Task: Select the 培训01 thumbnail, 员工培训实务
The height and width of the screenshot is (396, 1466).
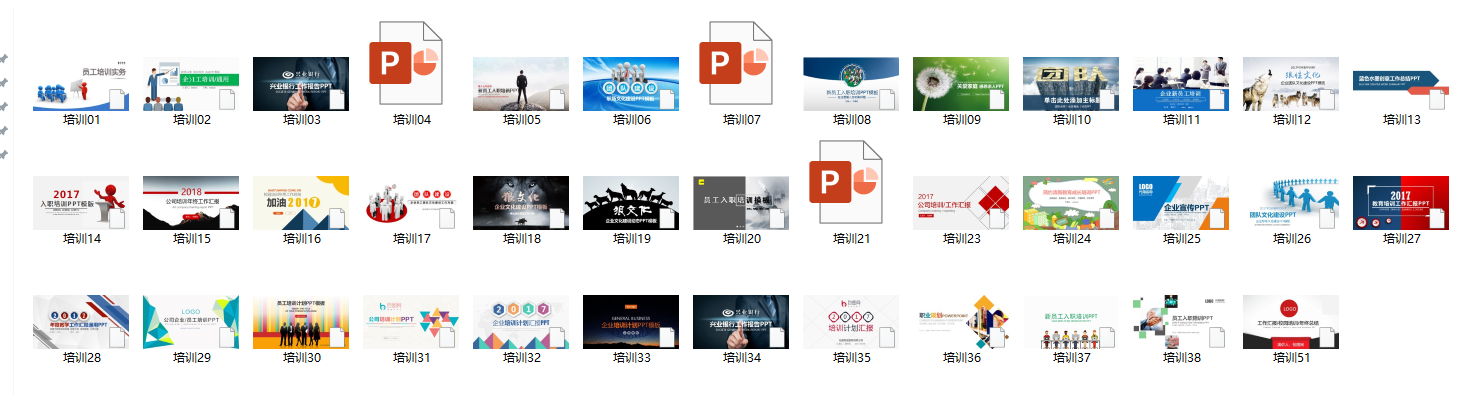Action: [x=81, y=84]
